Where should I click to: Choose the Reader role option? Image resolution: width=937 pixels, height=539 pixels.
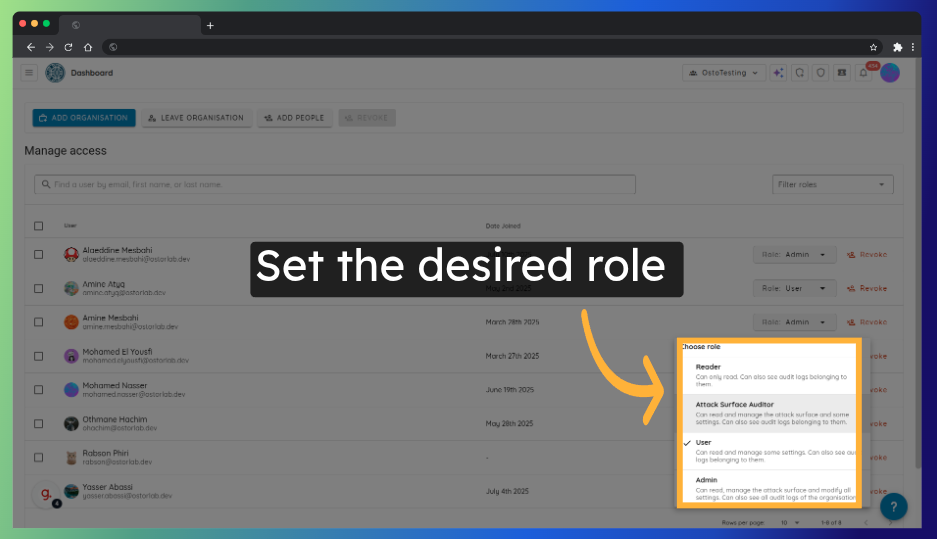768,372
